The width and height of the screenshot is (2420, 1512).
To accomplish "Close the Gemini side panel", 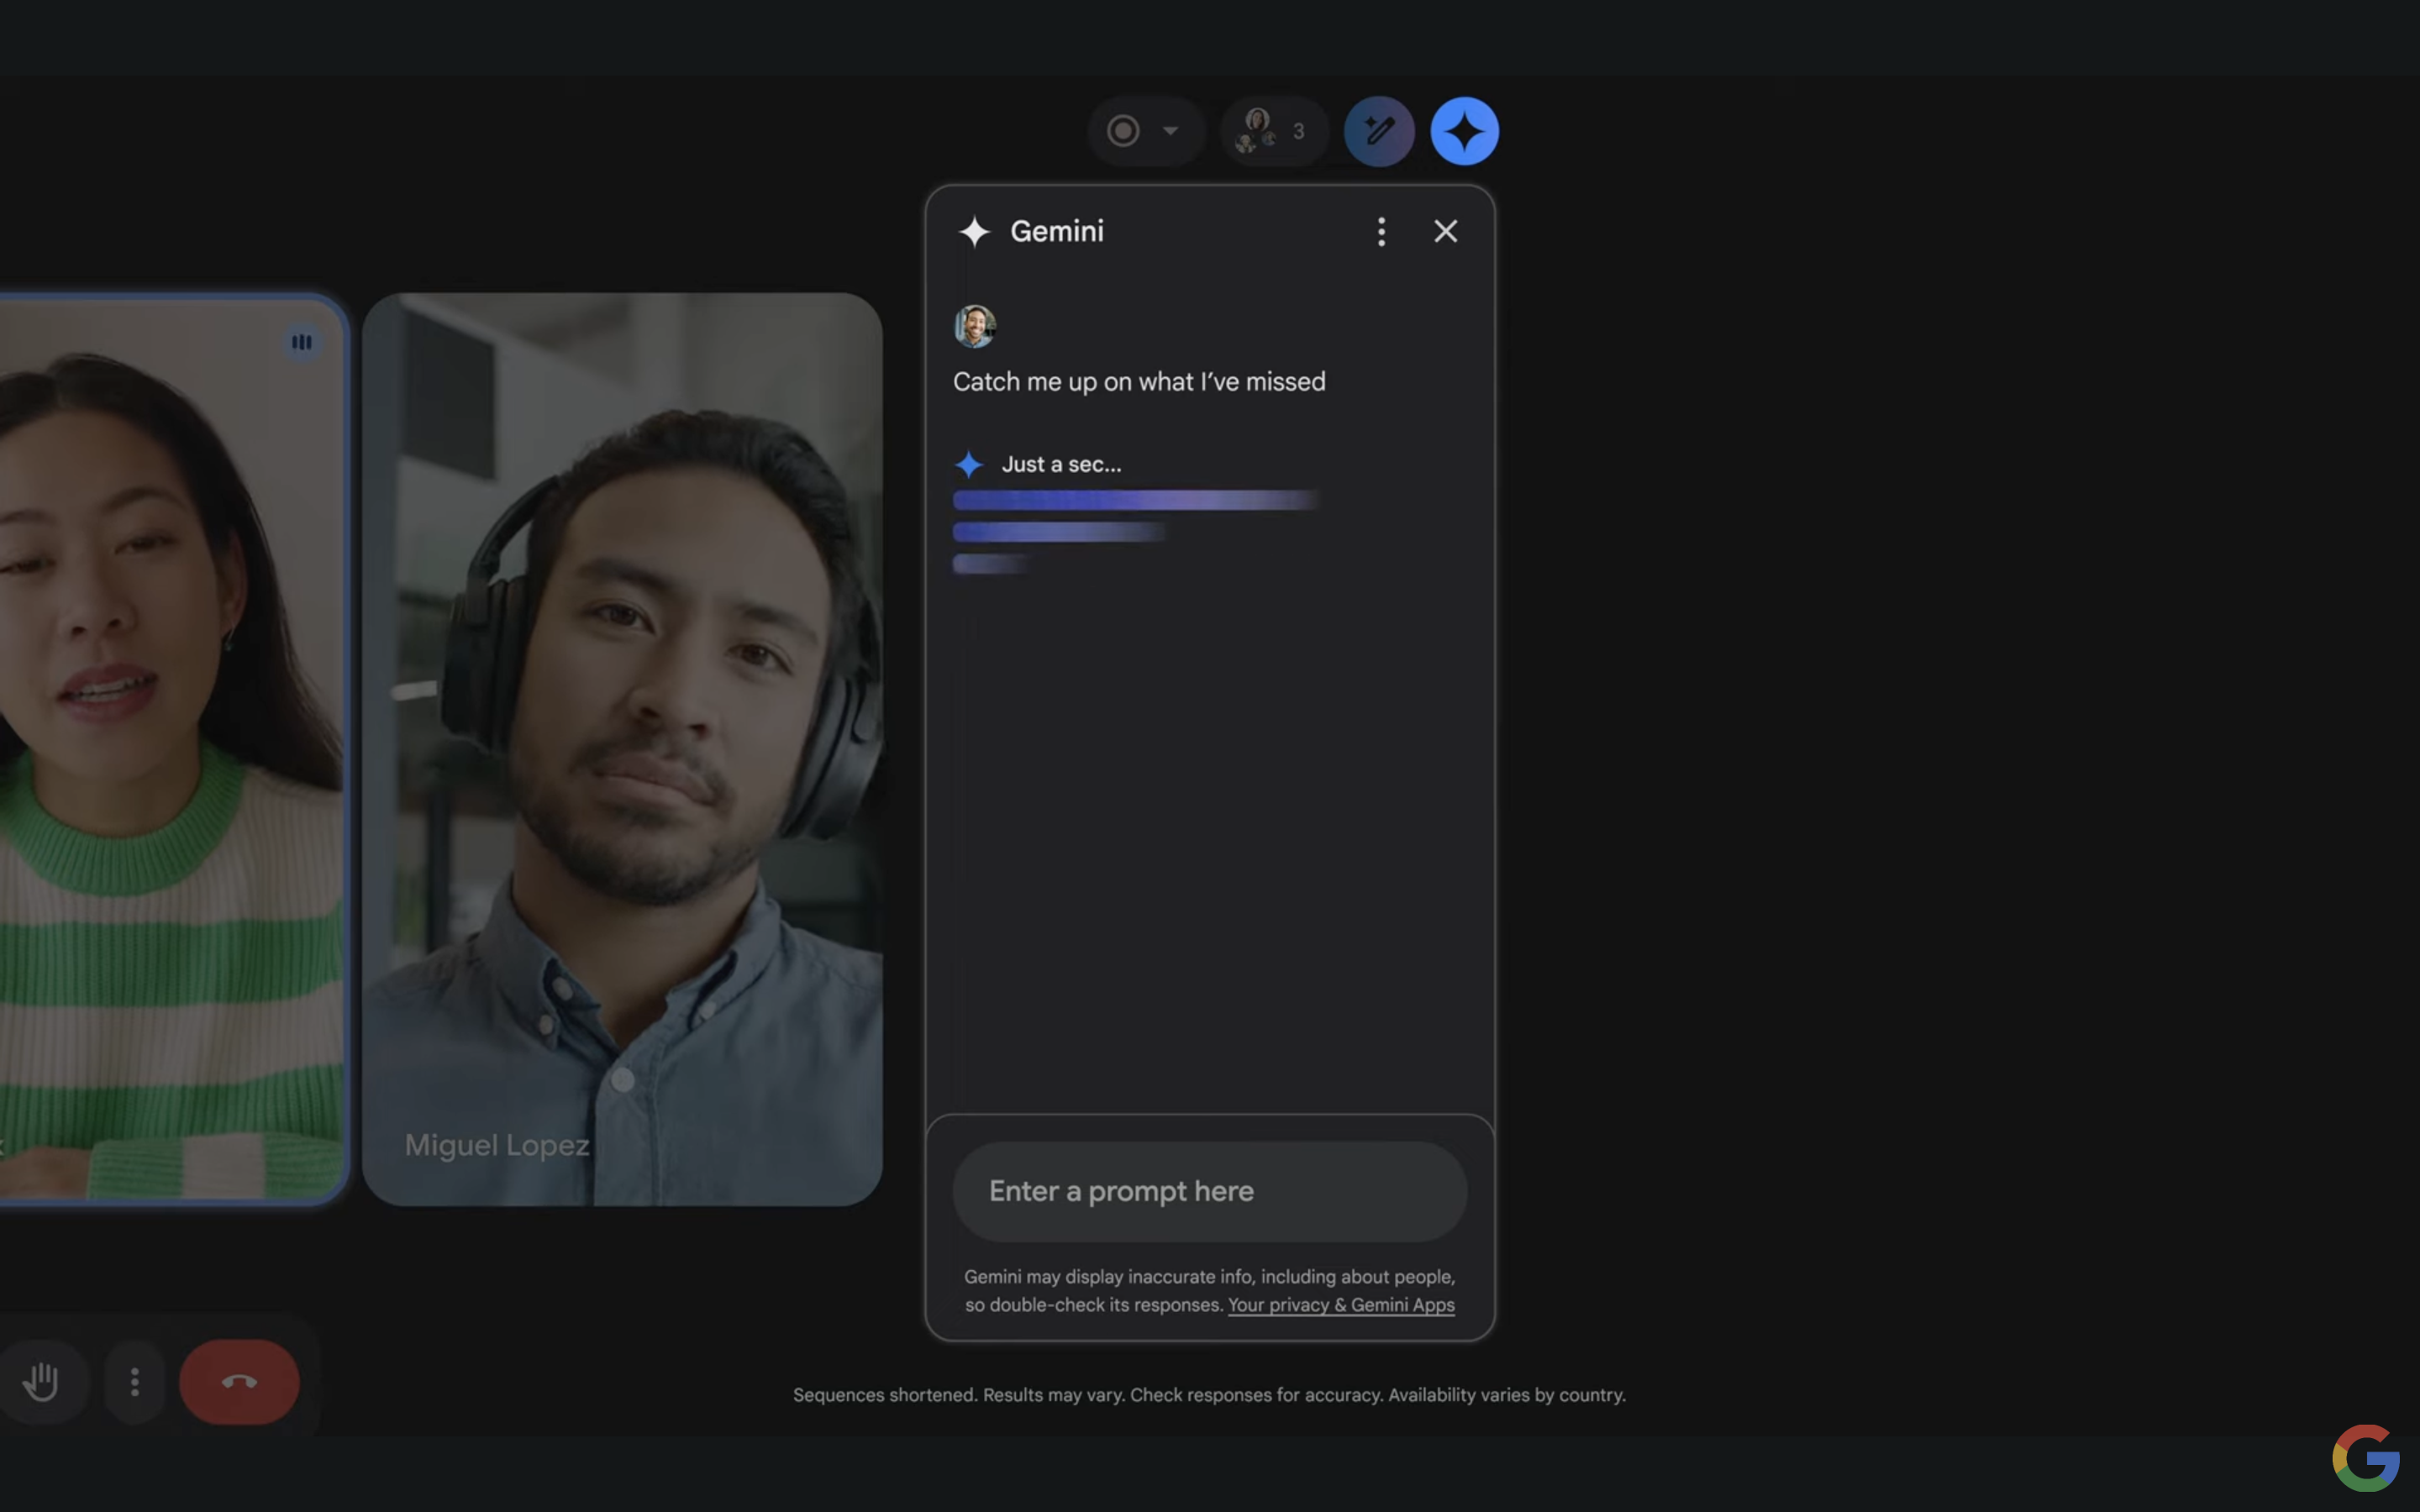I will click(x=1445, y=232).
